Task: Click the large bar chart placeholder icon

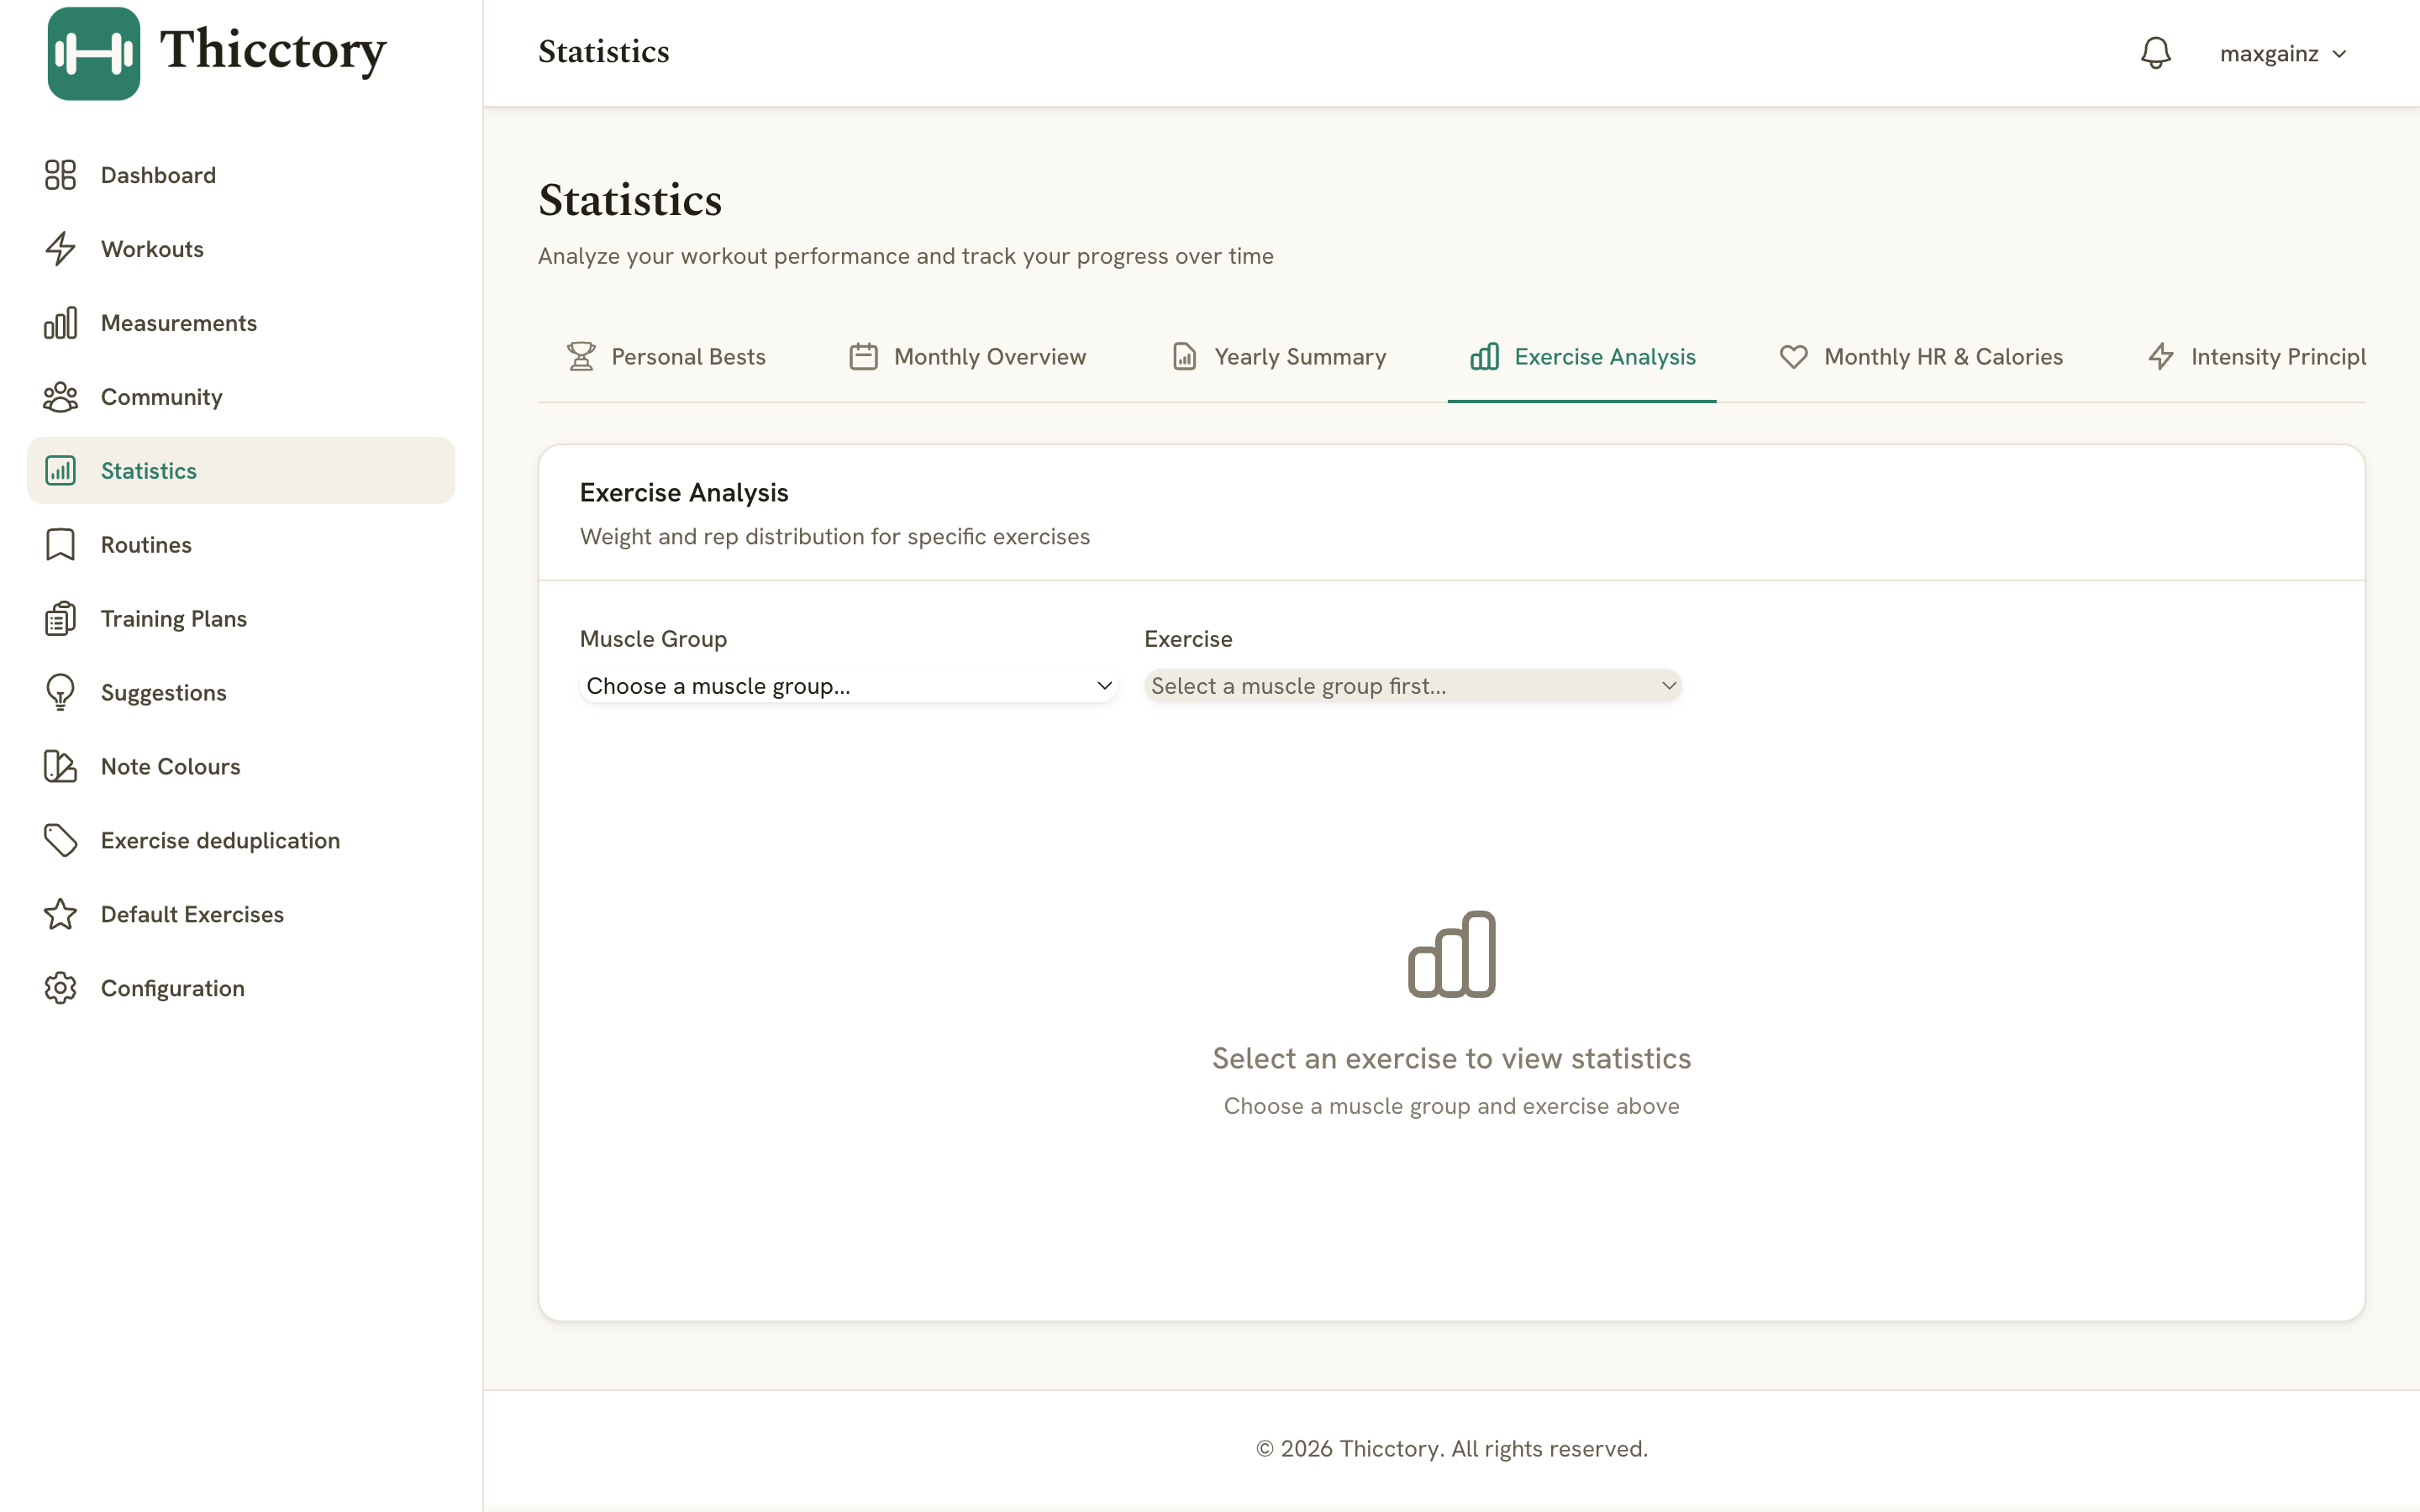Action: pos(1452,954)
